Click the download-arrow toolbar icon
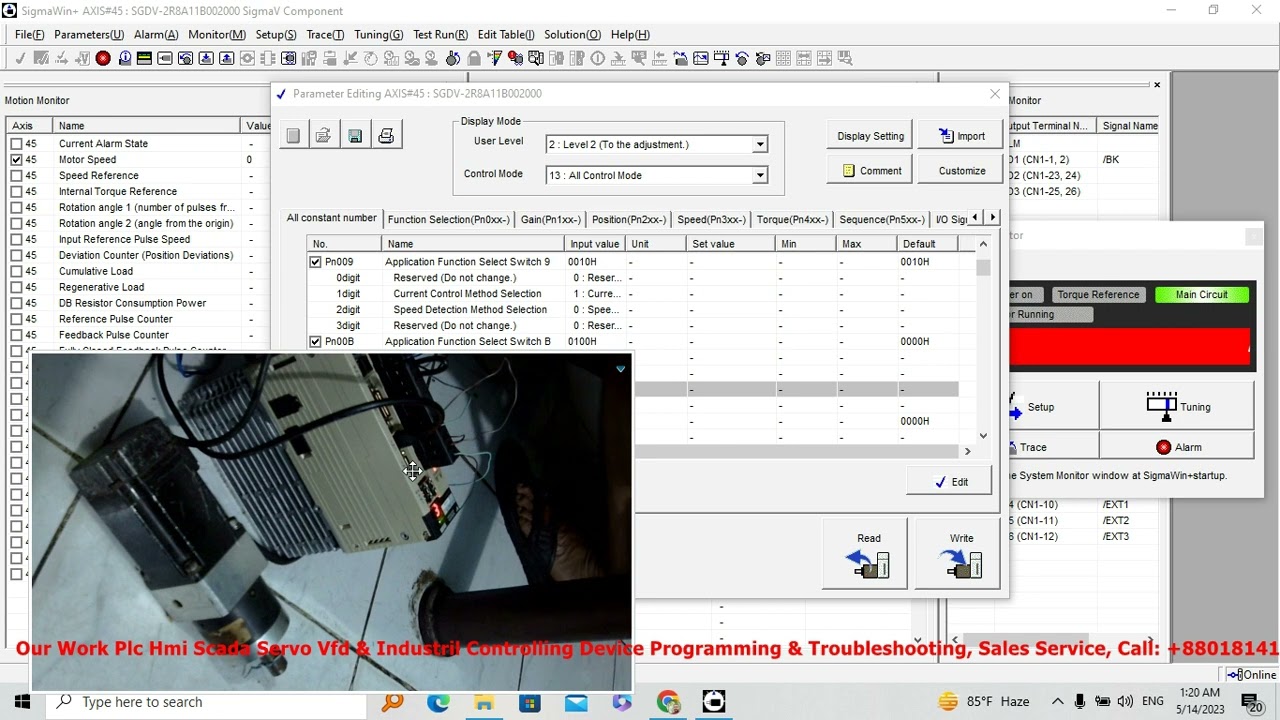This screenshot has width=1280, height=720. coord(207,59)
